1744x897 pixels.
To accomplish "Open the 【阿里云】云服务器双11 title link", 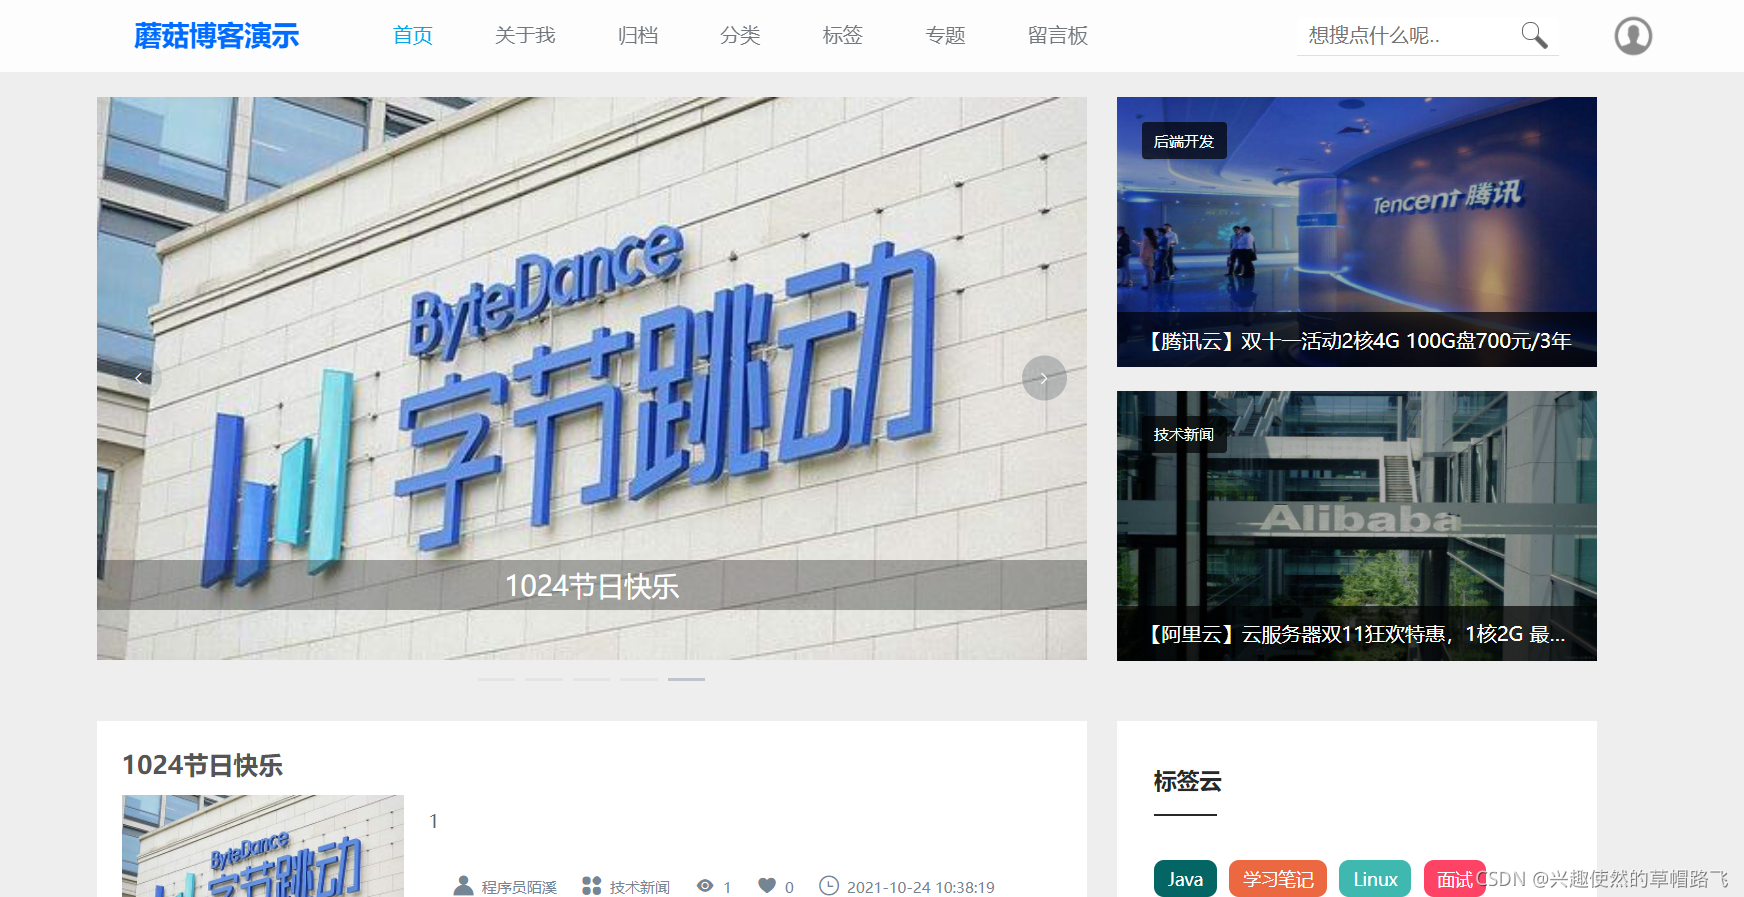I will tap(1355, 634).
